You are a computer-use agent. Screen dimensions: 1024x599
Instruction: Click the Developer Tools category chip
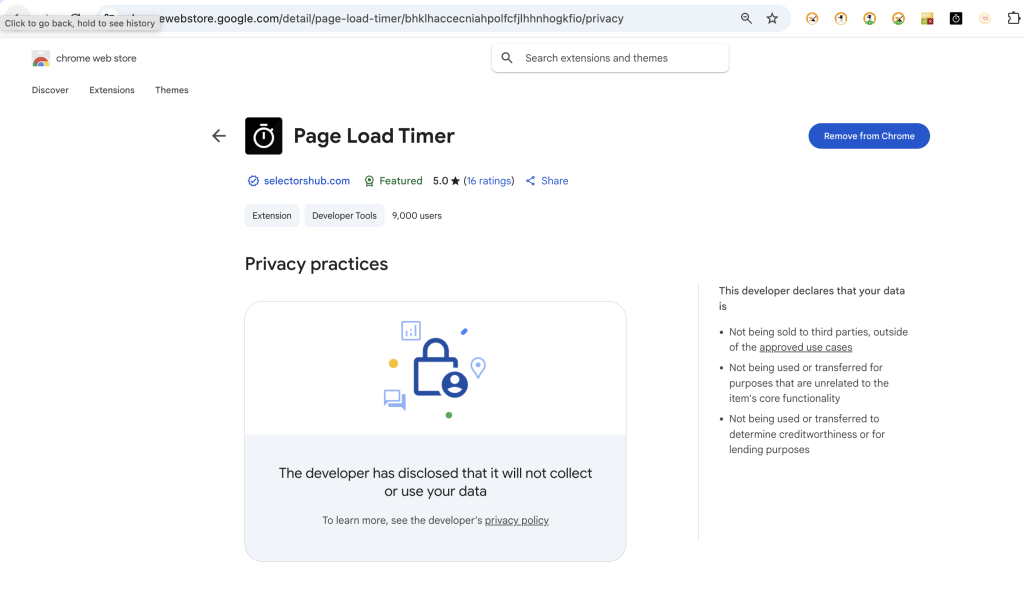(344, 215)
